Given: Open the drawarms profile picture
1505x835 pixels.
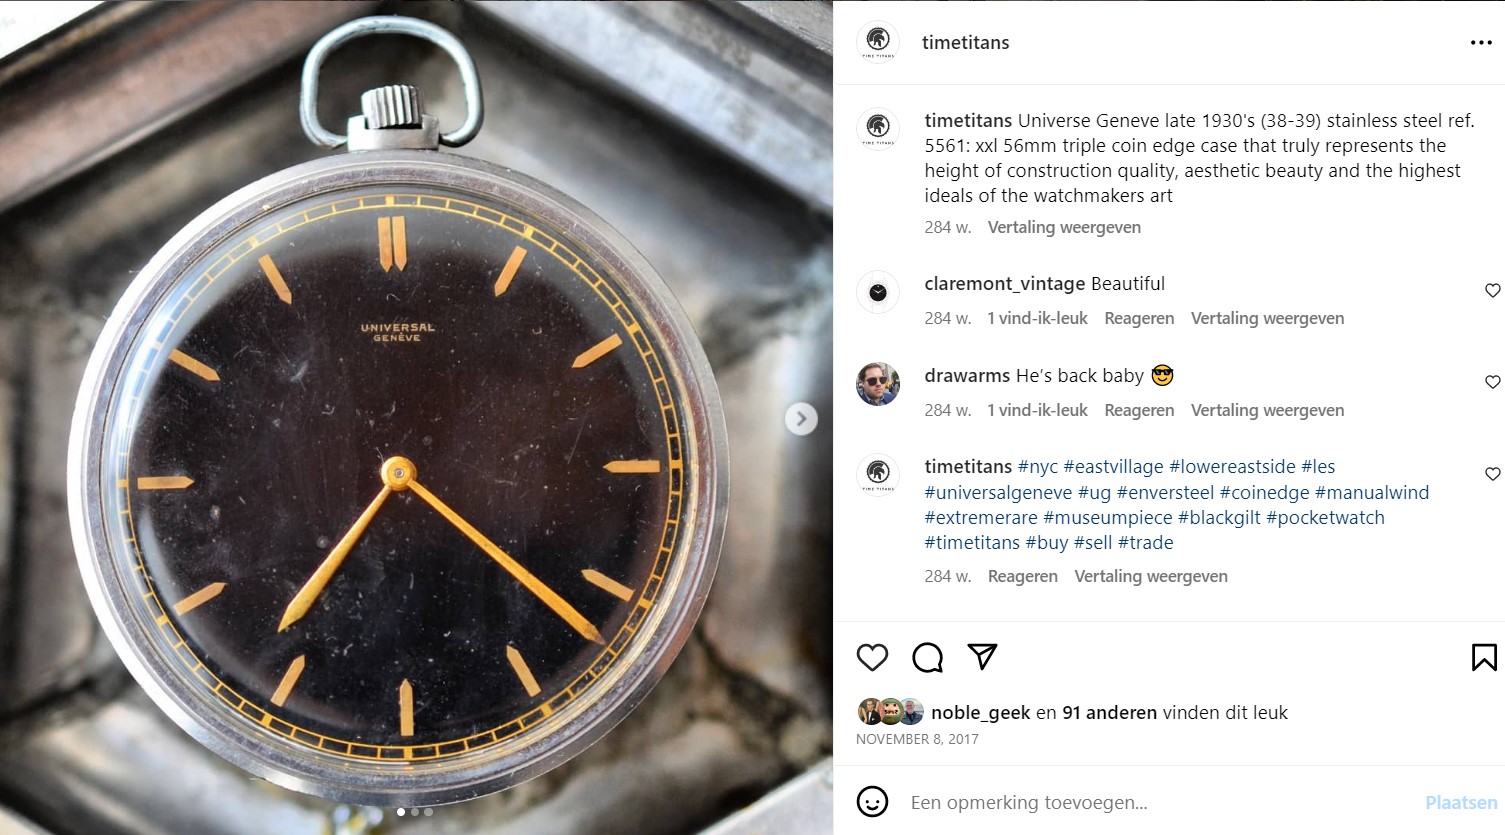Looking at the screenshot, I should (x=878, y=384).
